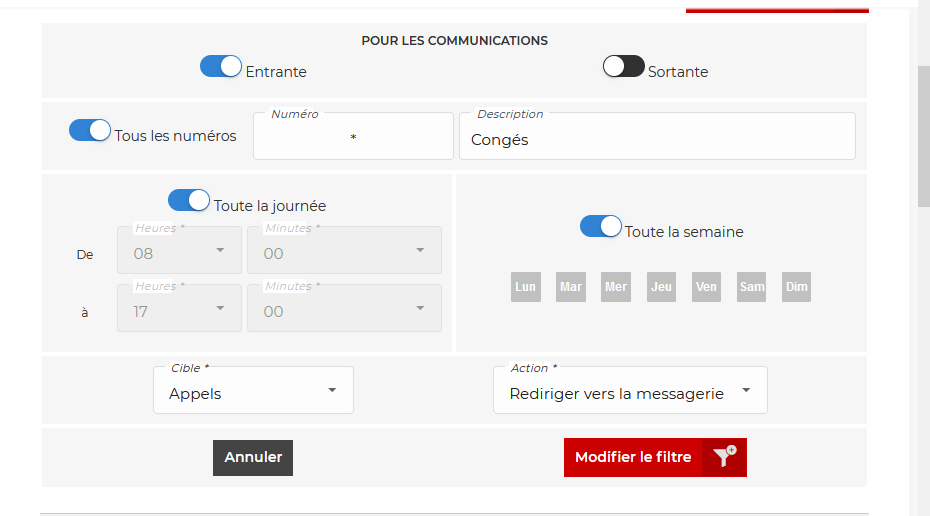
Task: Click the Modifier le filtre text
Action: pos(633,457)
